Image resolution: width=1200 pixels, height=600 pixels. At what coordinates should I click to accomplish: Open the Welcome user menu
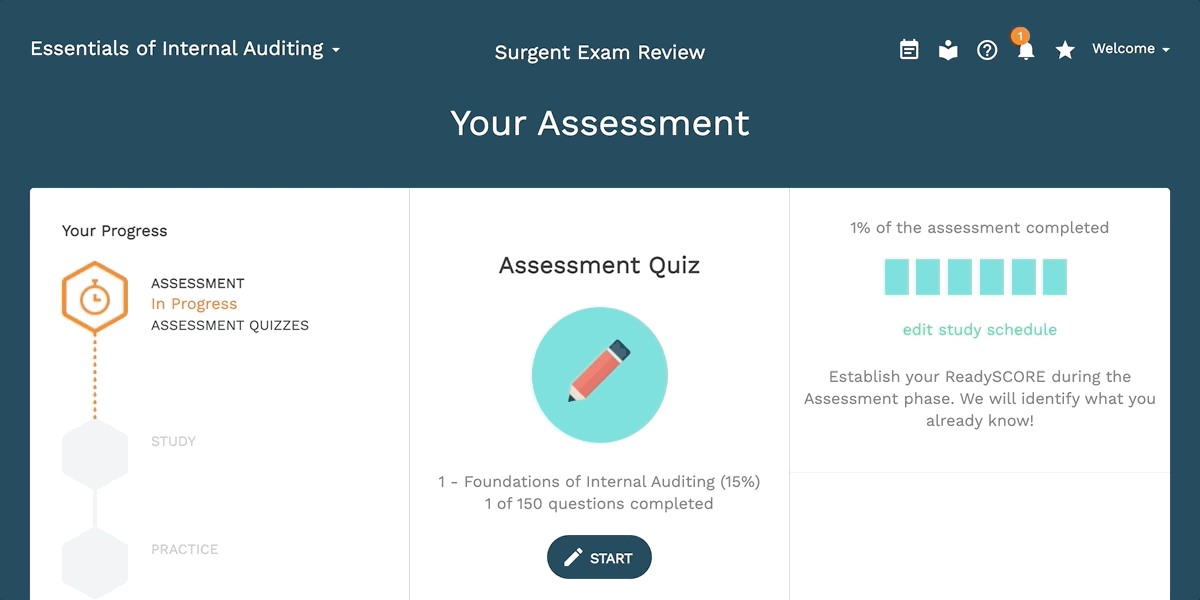1131,49
